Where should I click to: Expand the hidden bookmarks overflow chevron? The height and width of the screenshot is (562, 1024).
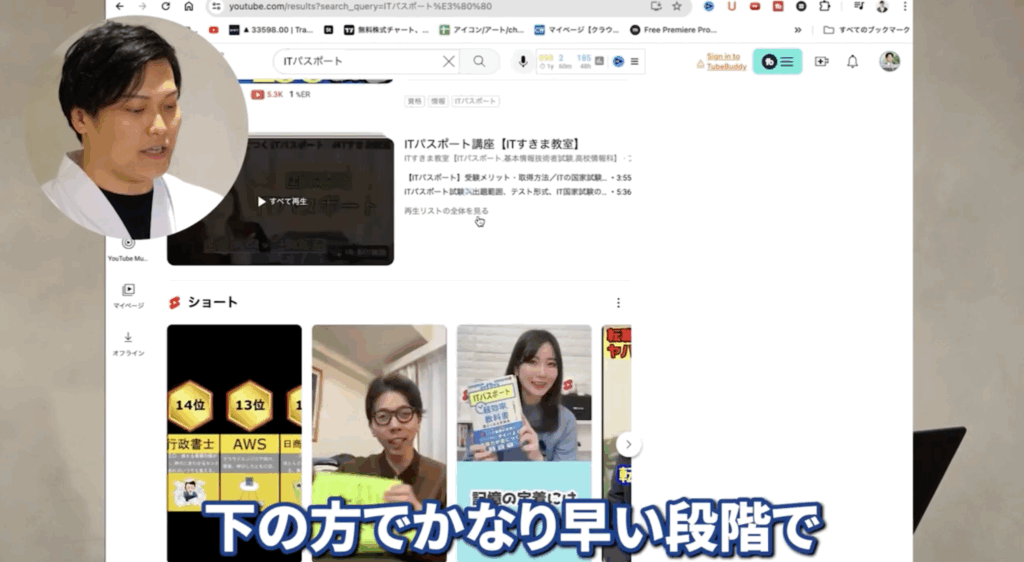[797, 30]
